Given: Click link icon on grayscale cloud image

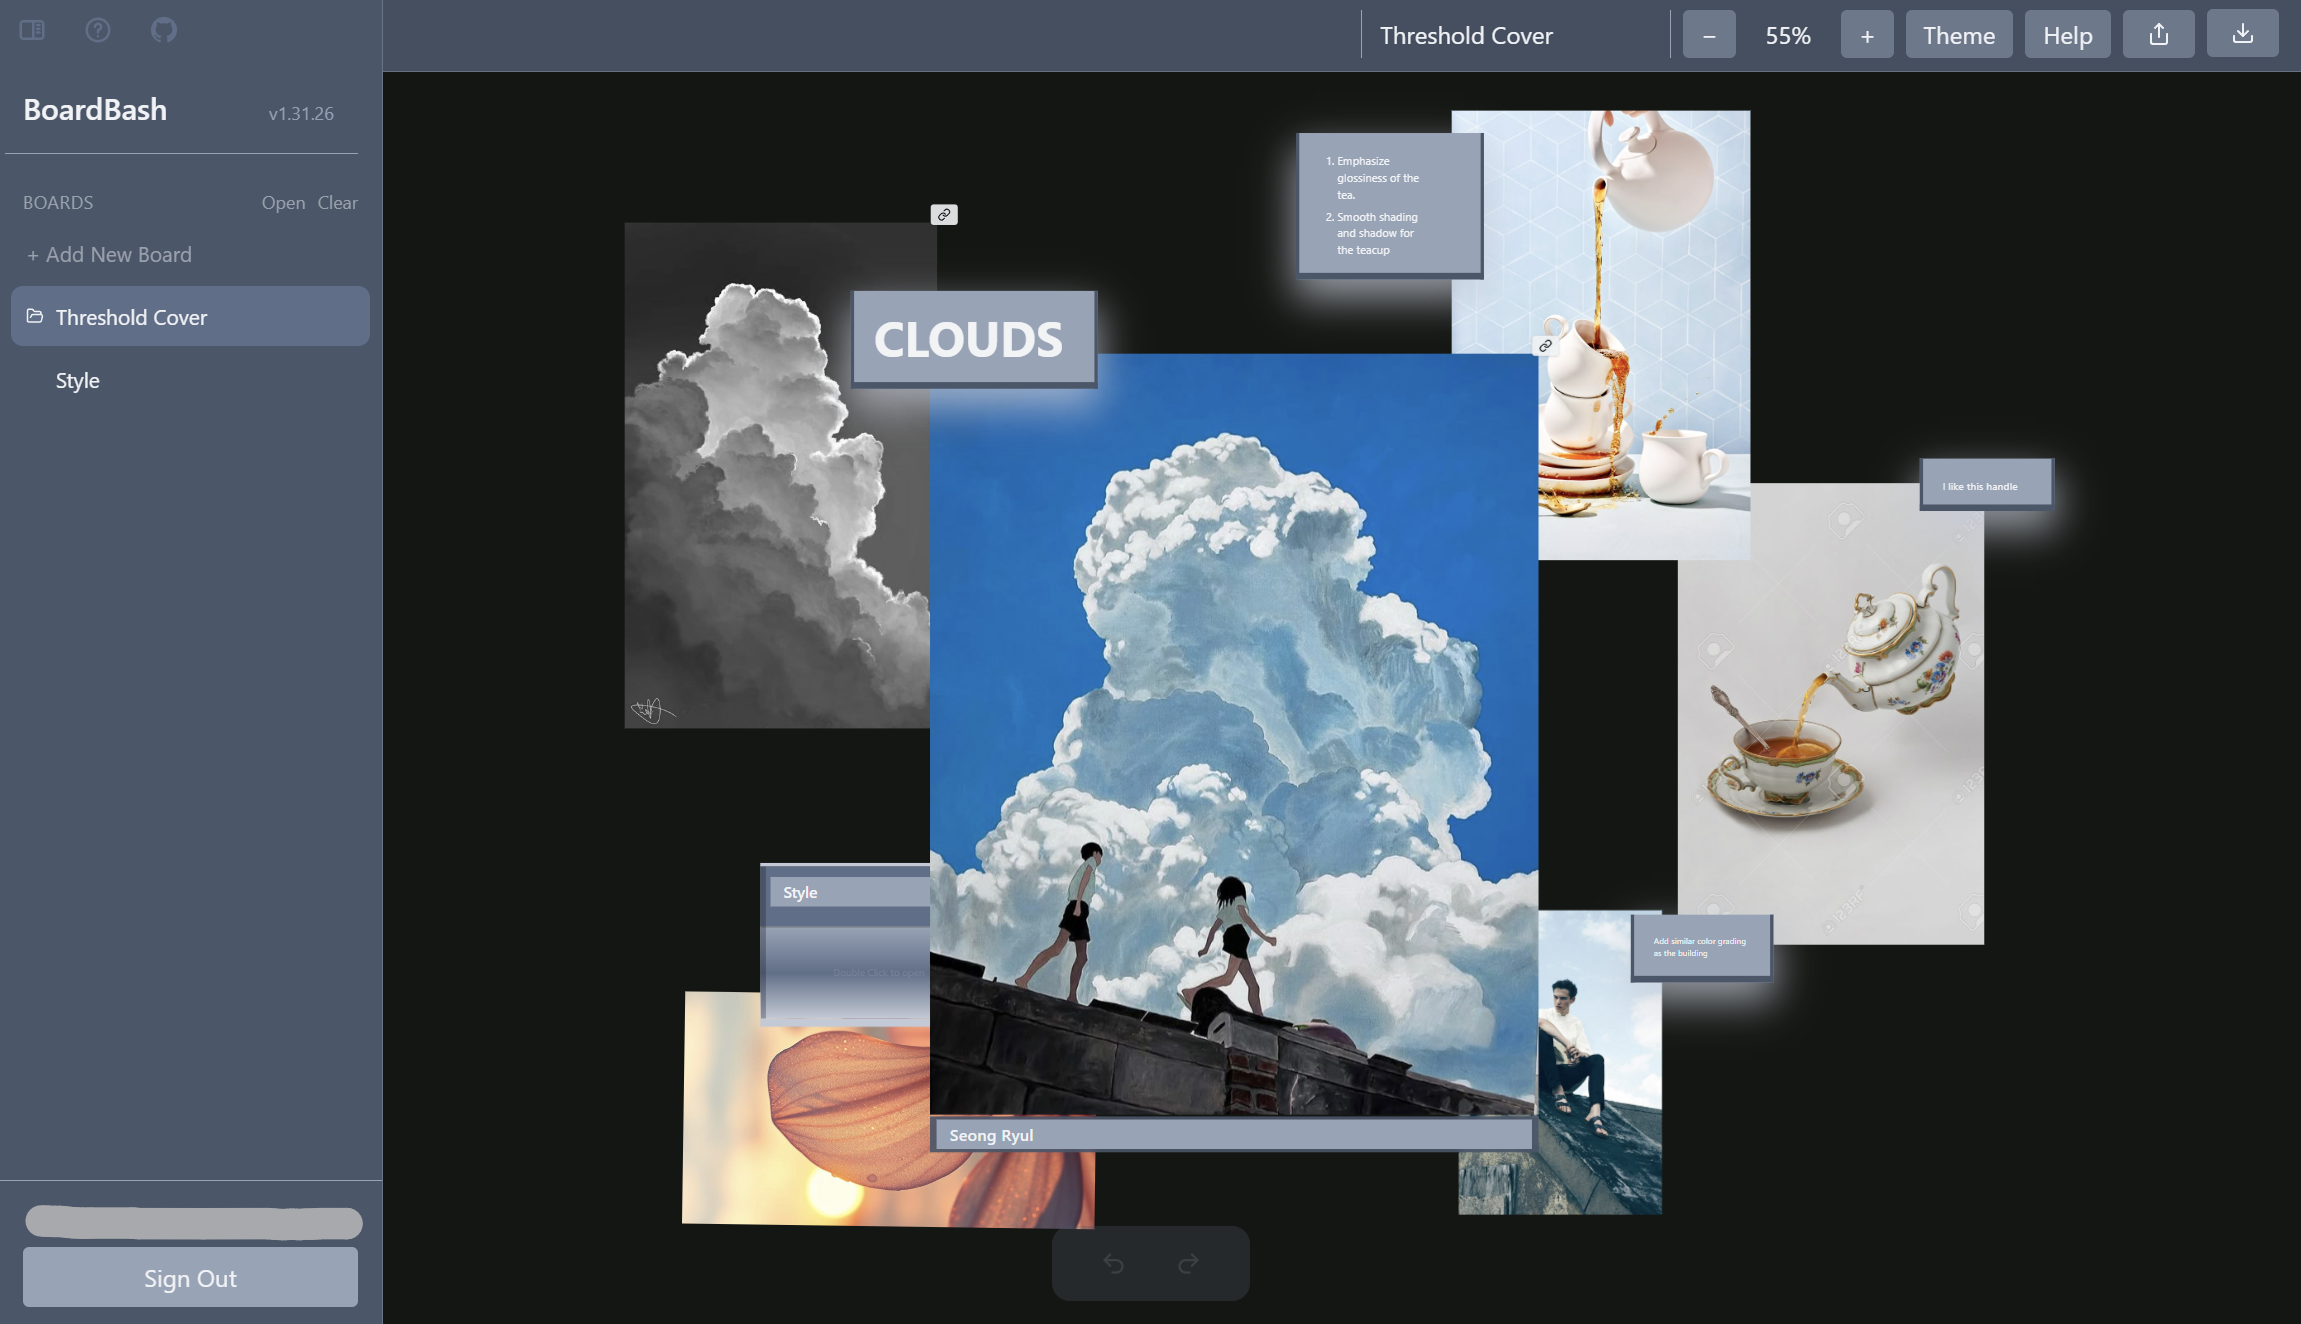Looking at the screenshot, I should [944, 215].
